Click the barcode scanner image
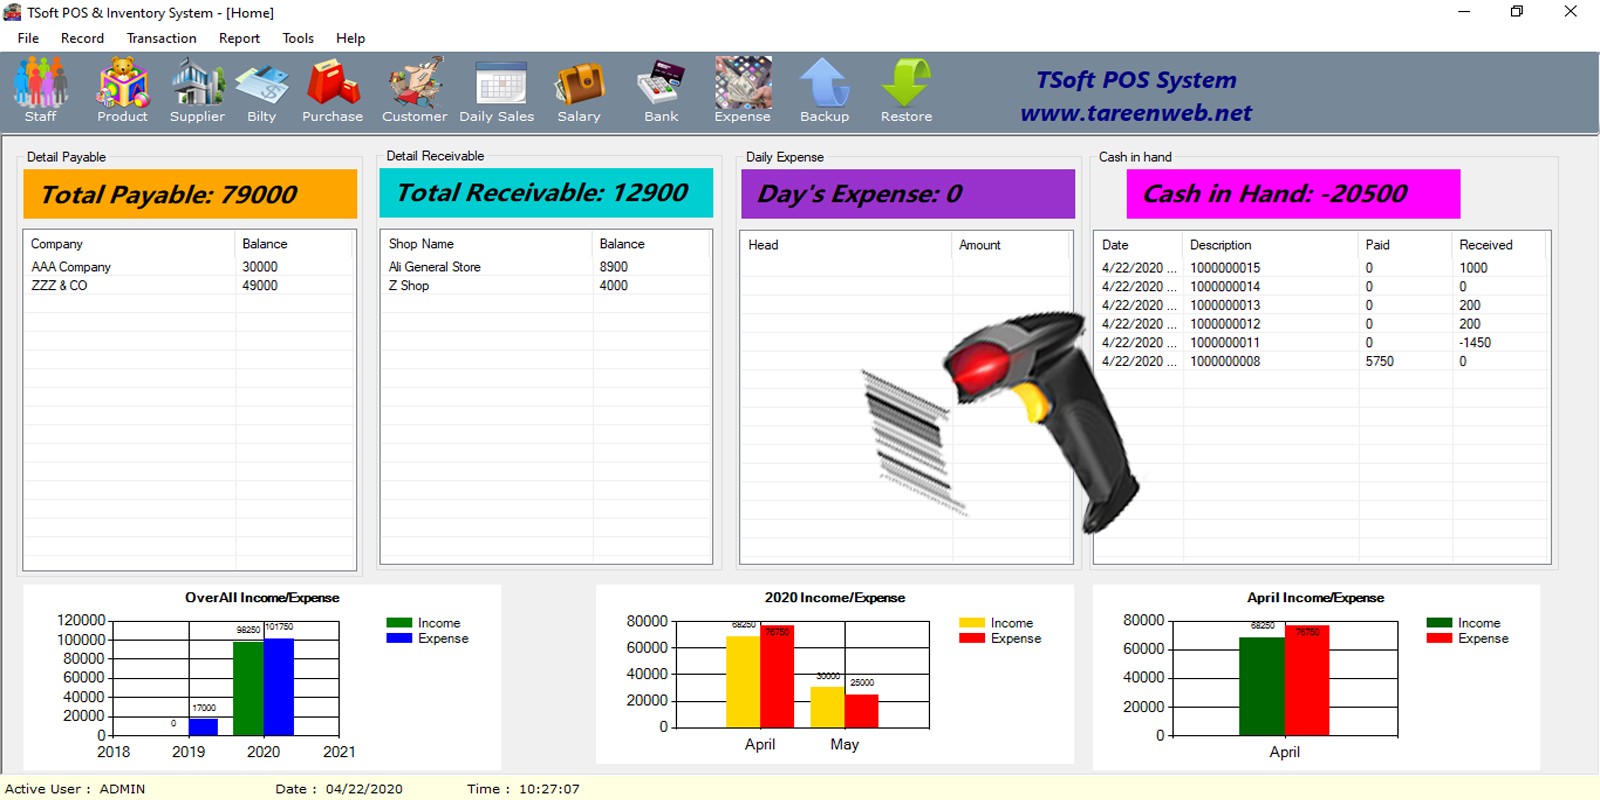The height and width of the screenshot is (800, 1600). (x=1001, y=422)
